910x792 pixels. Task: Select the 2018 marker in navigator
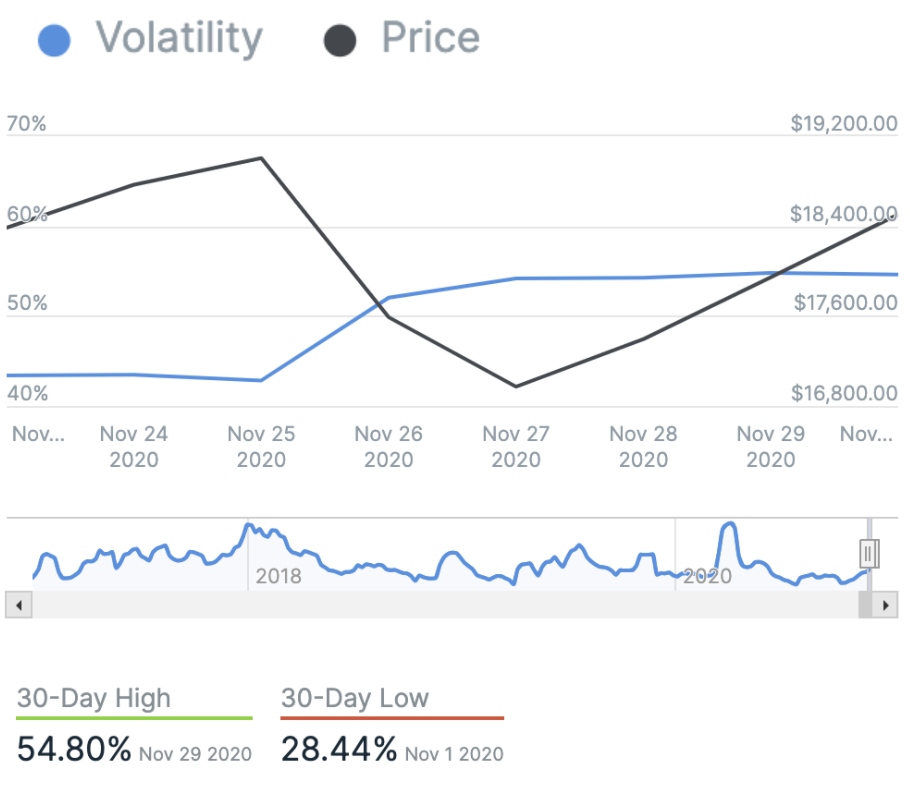click(278, 576)
